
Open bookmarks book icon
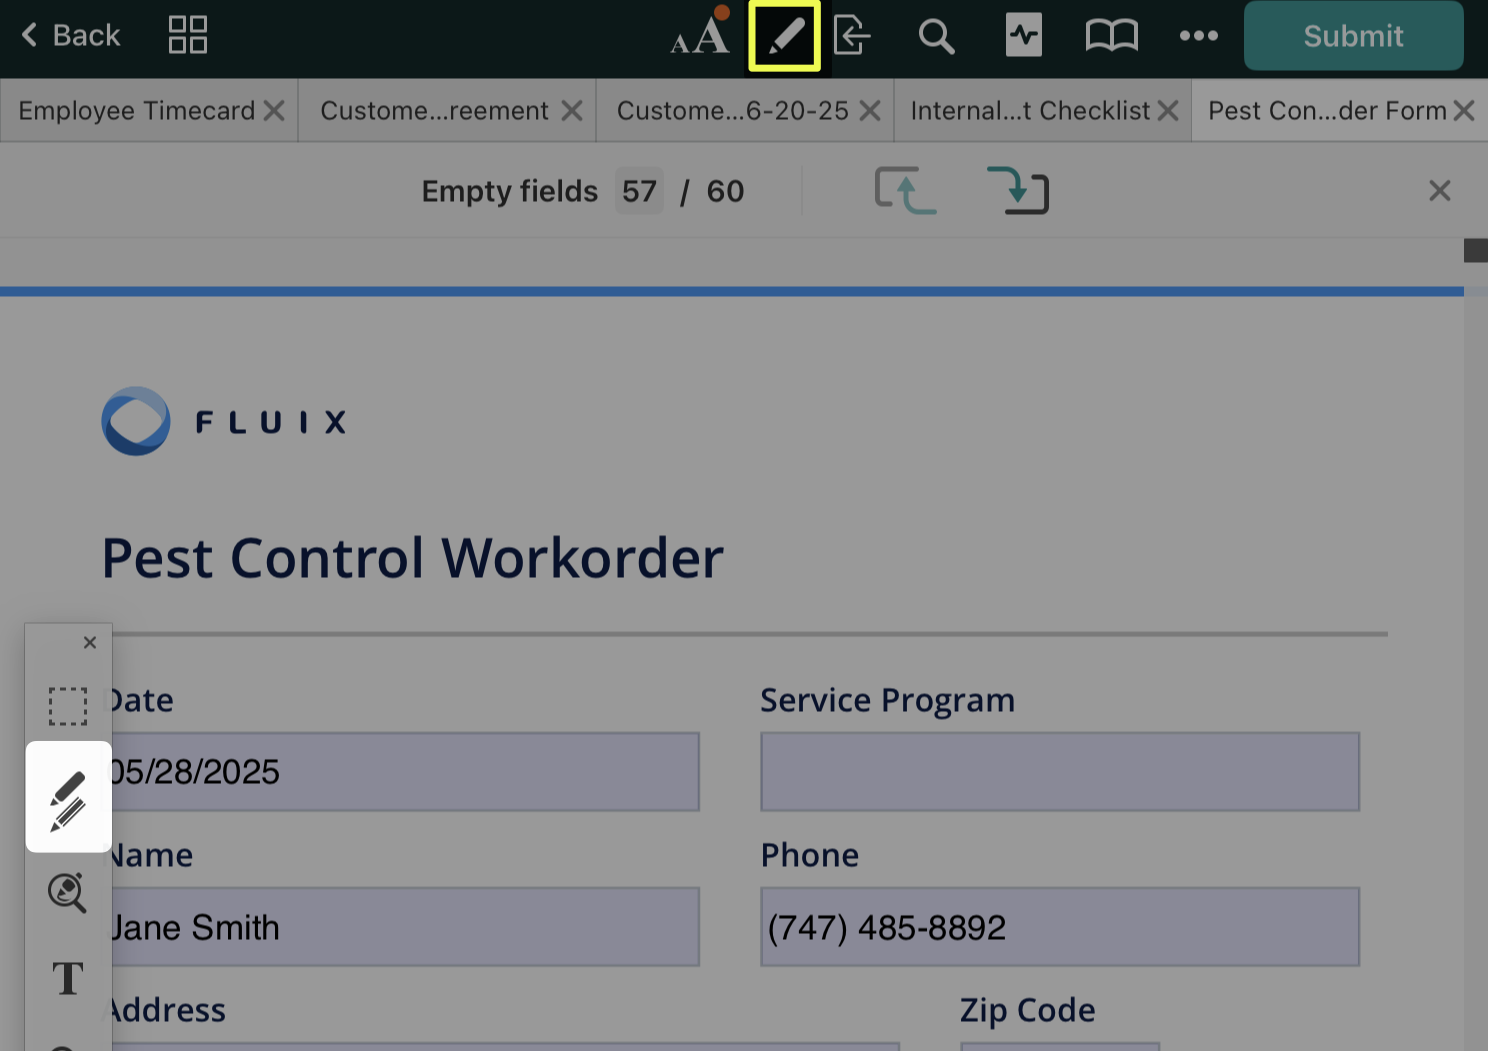1111,36
